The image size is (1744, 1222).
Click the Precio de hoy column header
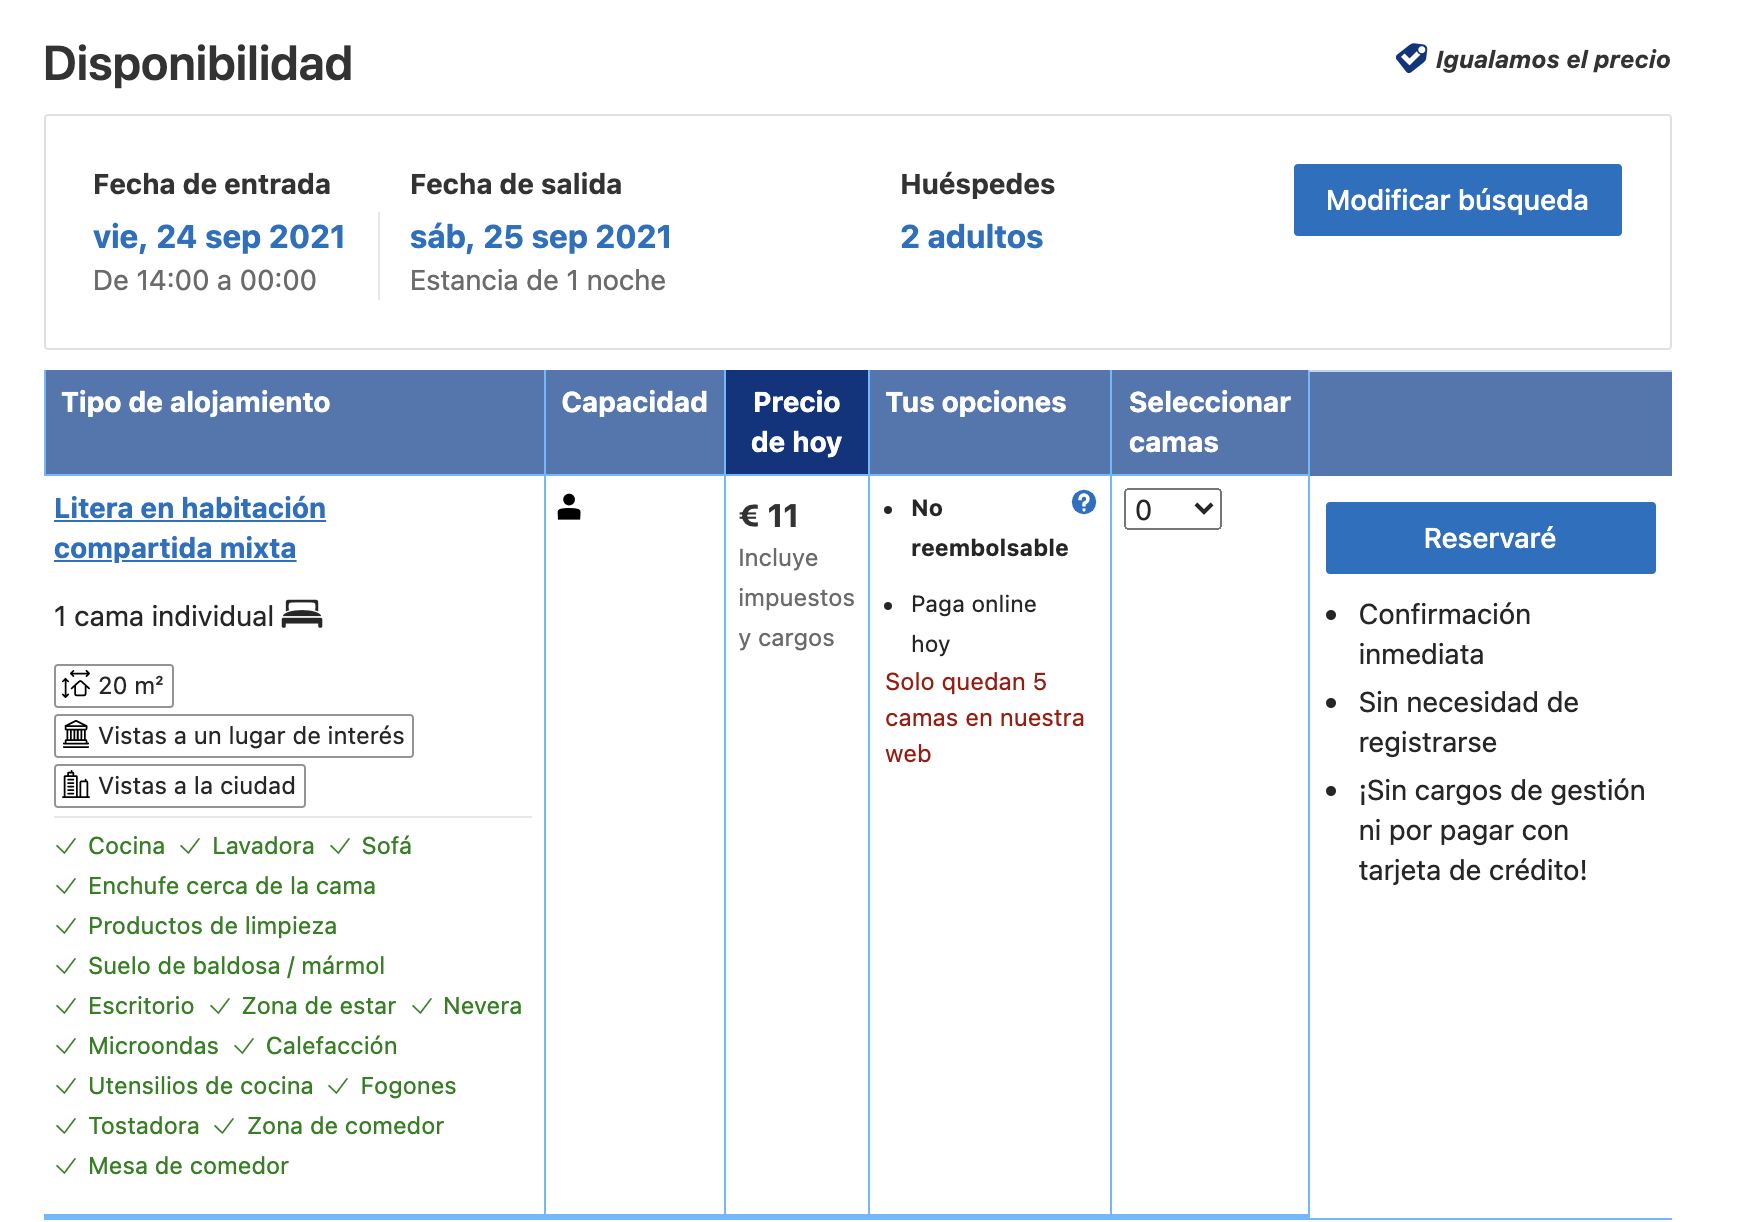point(796,422)
